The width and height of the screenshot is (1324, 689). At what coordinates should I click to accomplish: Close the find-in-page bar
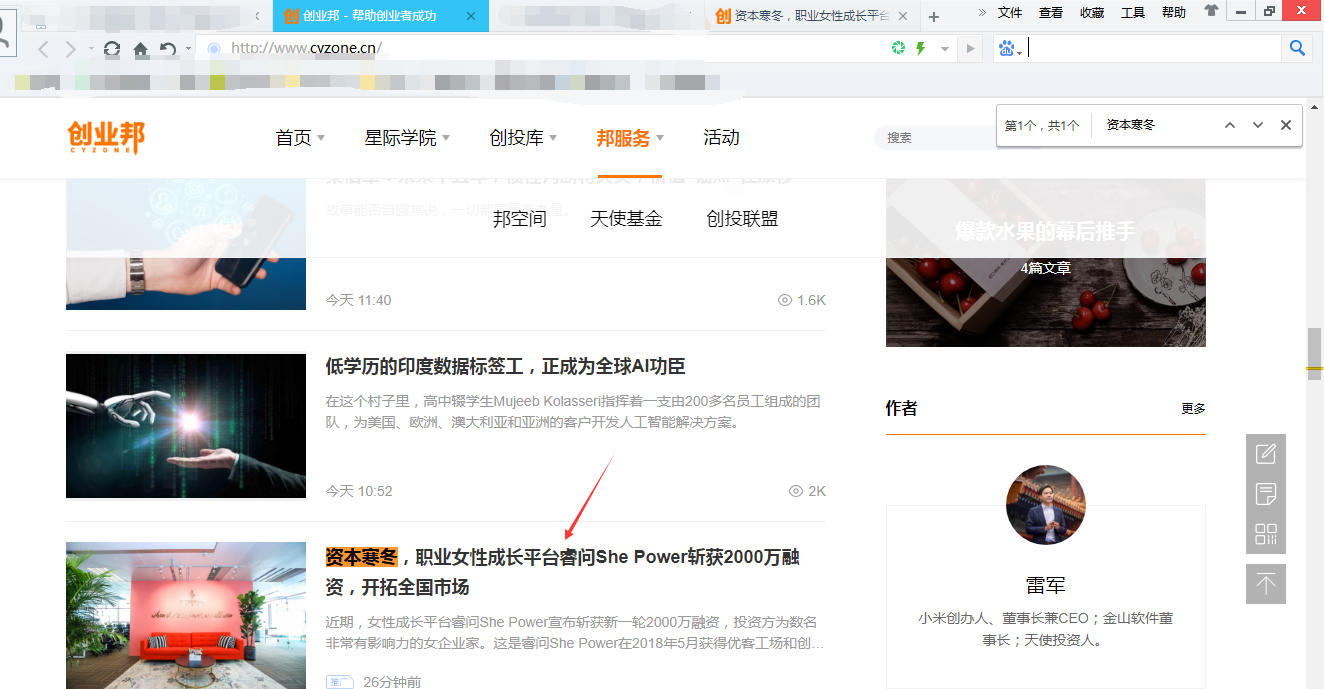[x=1286, y=125]
